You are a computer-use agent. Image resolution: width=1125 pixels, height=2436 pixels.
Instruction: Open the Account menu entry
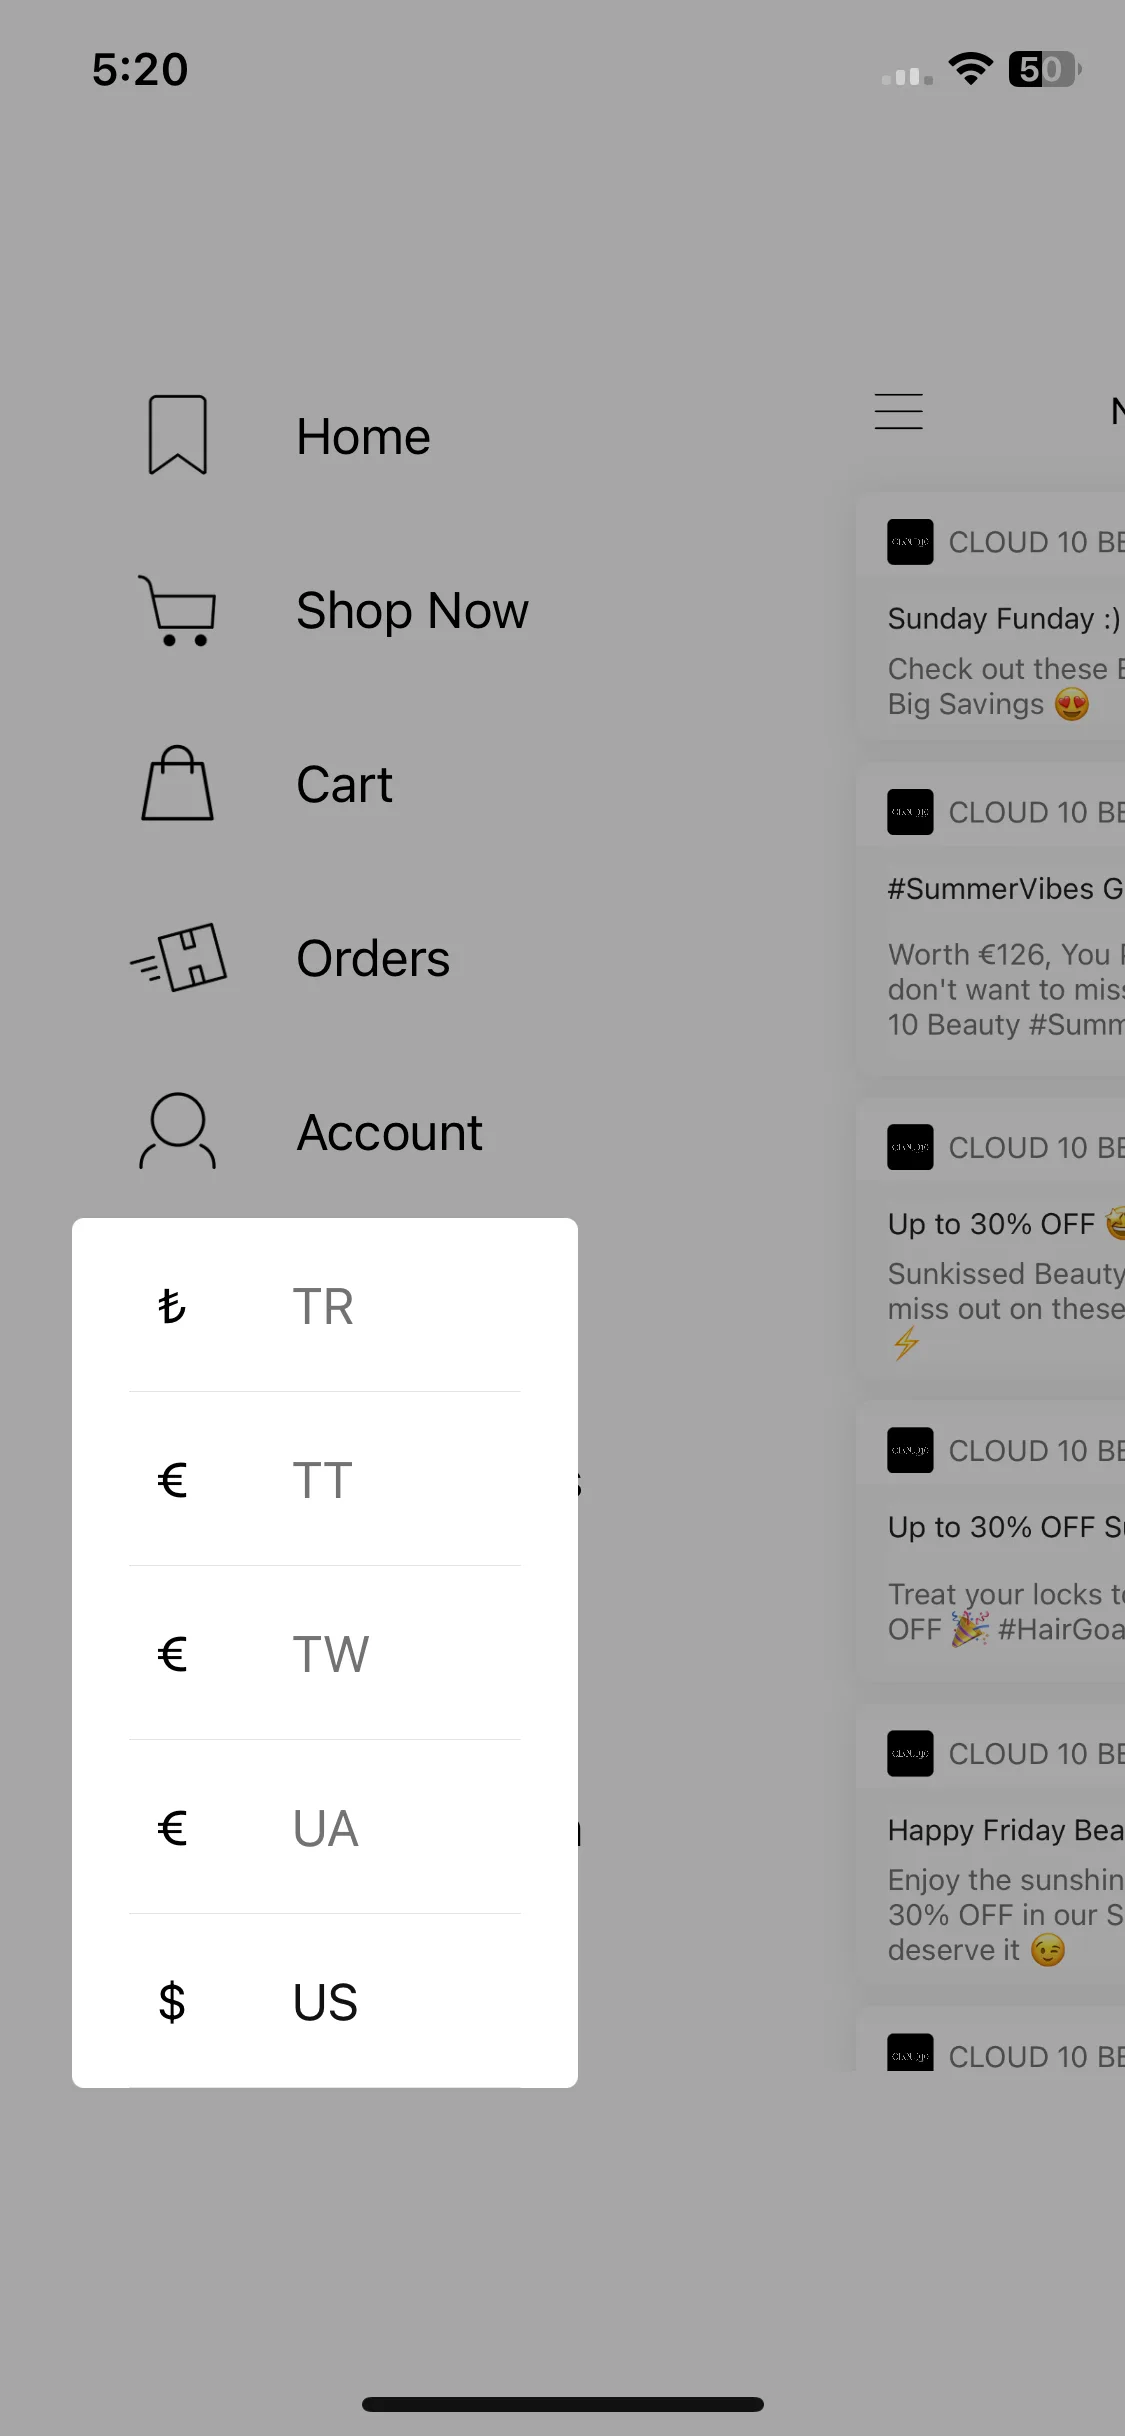[x=390, y=1132]
